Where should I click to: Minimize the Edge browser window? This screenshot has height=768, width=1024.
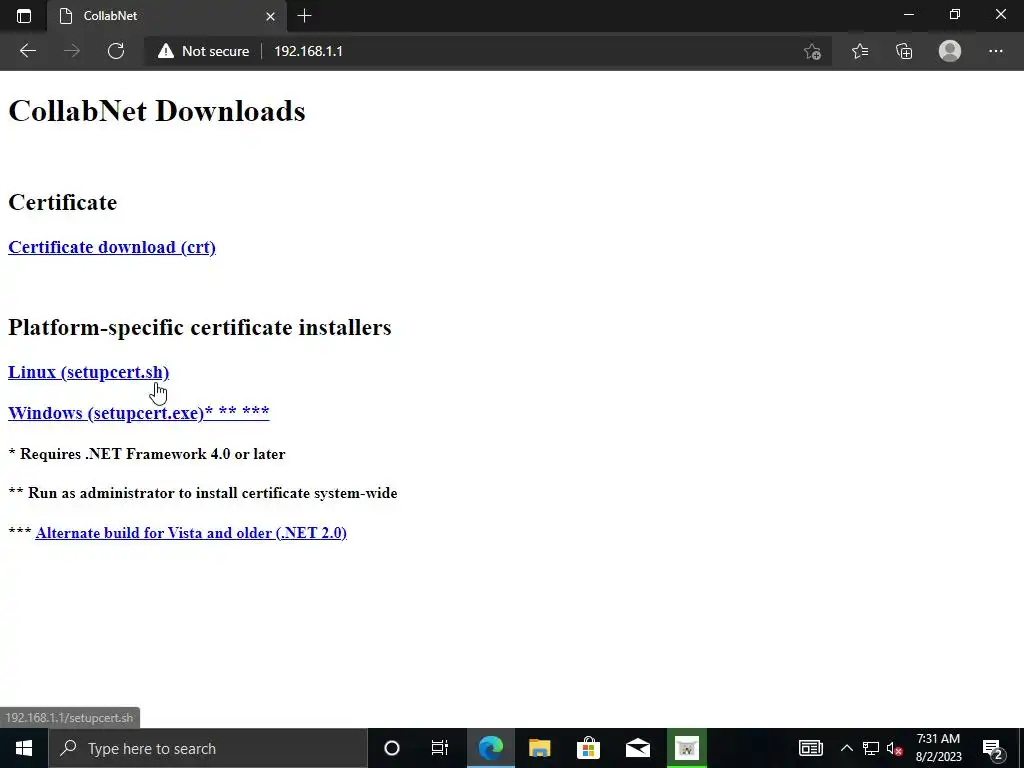pyautogui.click(x=908, y=14)
